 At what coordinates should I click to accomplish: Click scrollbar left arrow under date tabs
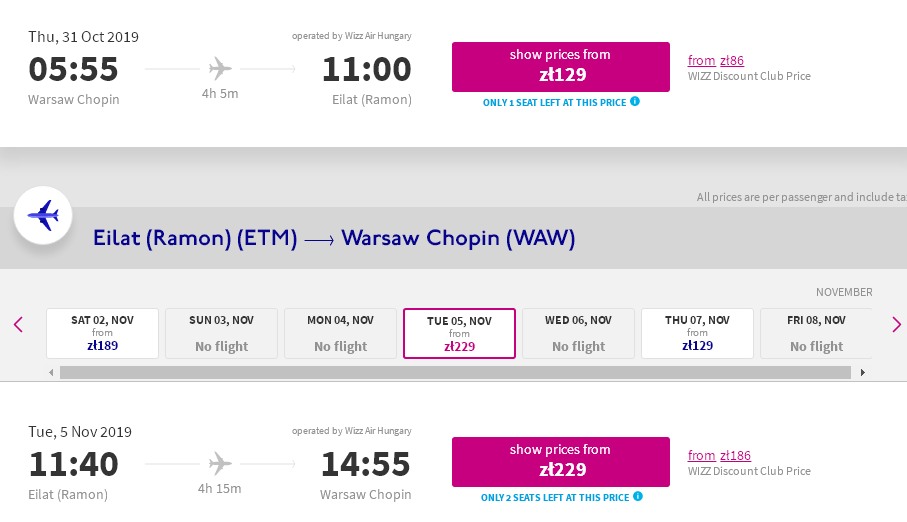[x=51, y=373]
